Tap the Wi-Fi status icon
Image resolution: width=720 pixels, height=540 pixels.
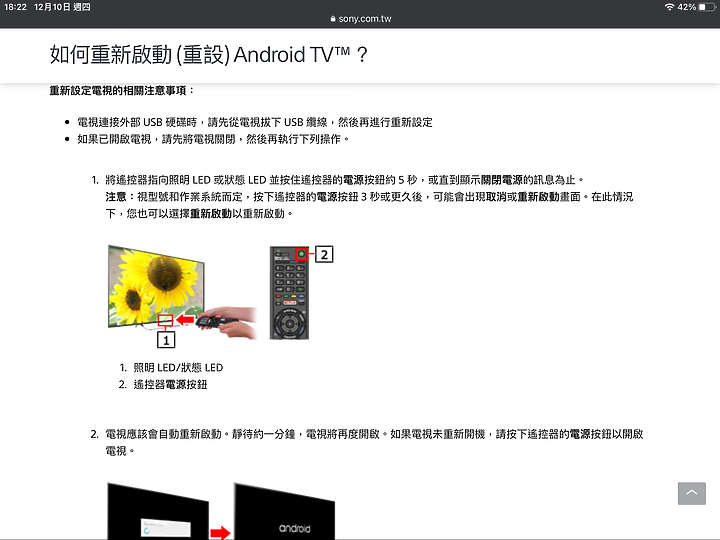pyautogui.click(x=669, y=7)
